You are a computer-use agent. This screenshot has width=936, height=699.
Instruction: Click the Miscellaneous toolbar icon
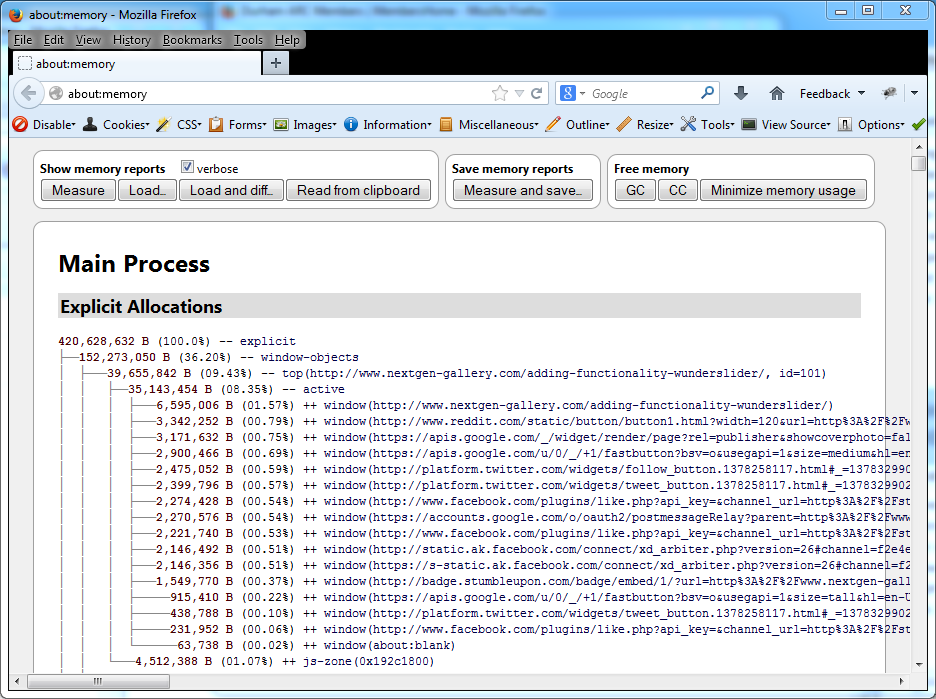coord(446,124)
